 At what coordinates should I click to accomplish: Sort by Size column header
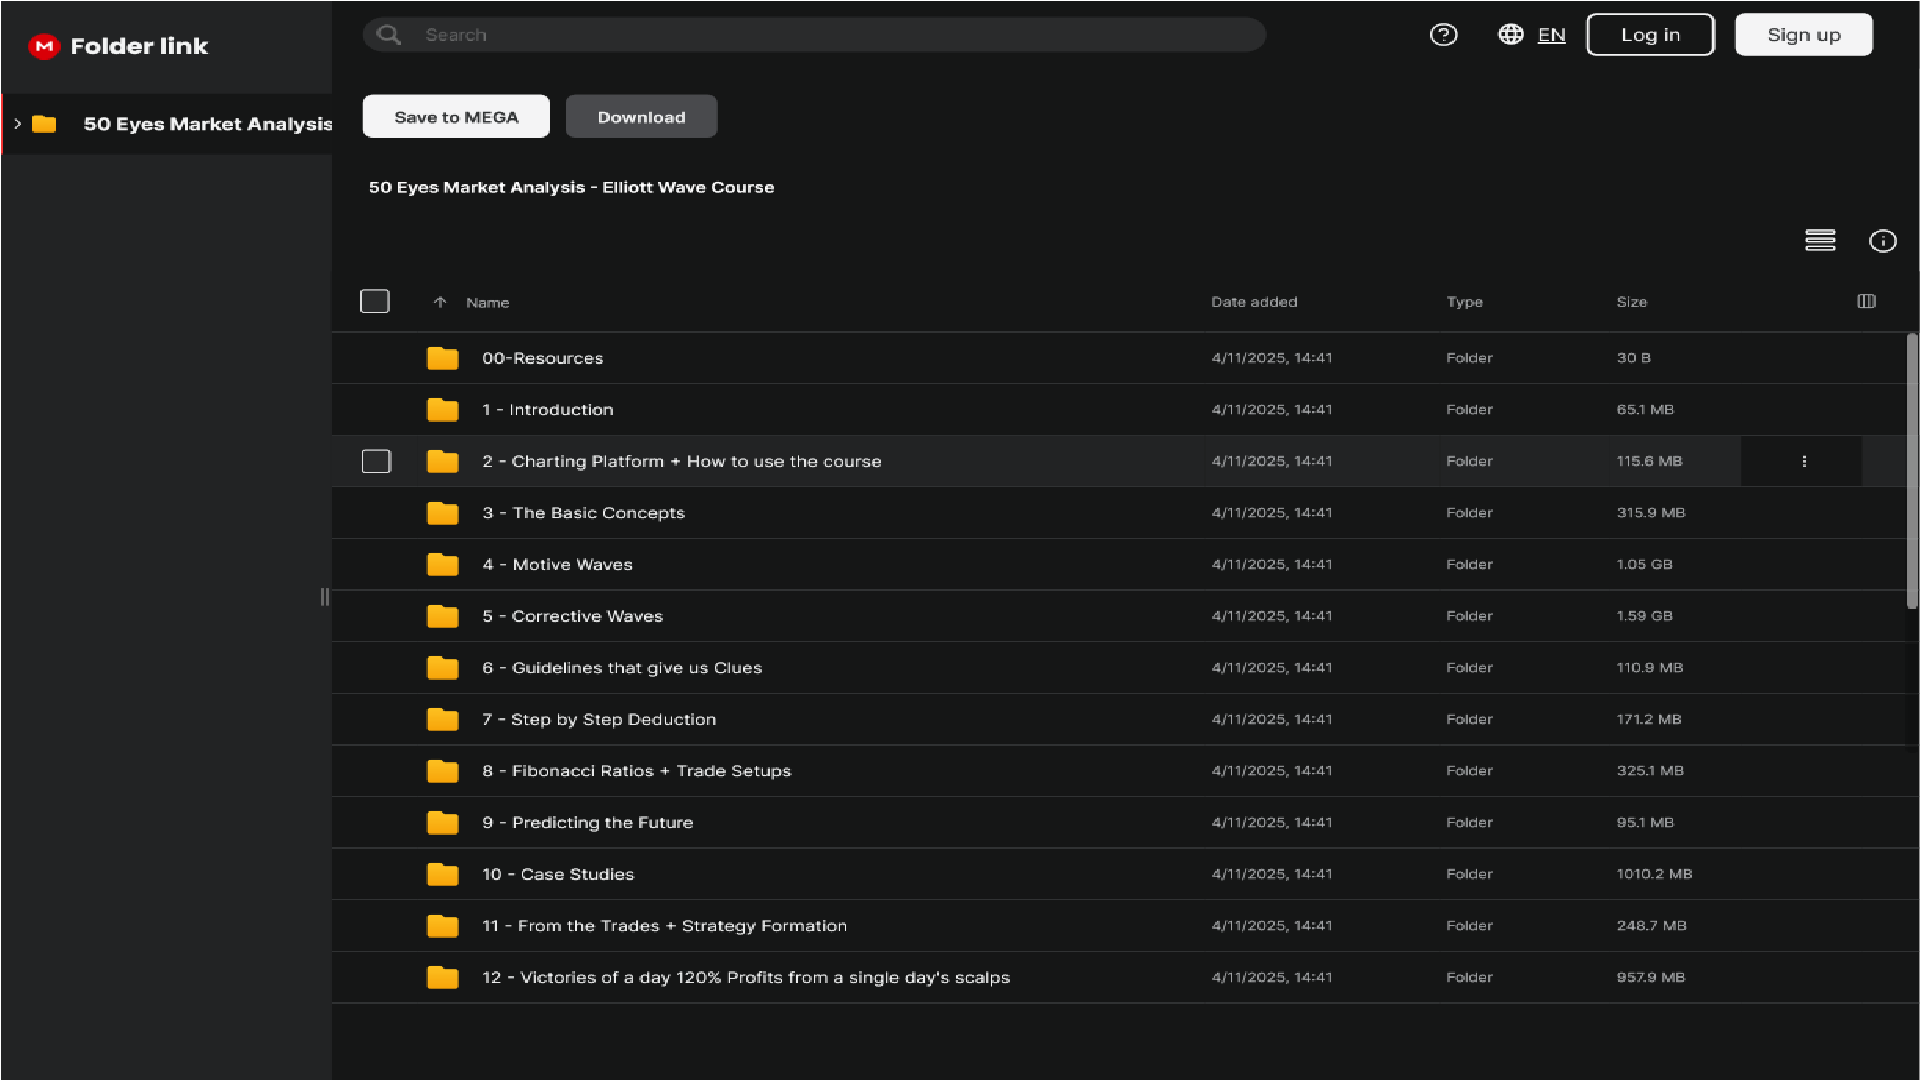pos(1631,302)
